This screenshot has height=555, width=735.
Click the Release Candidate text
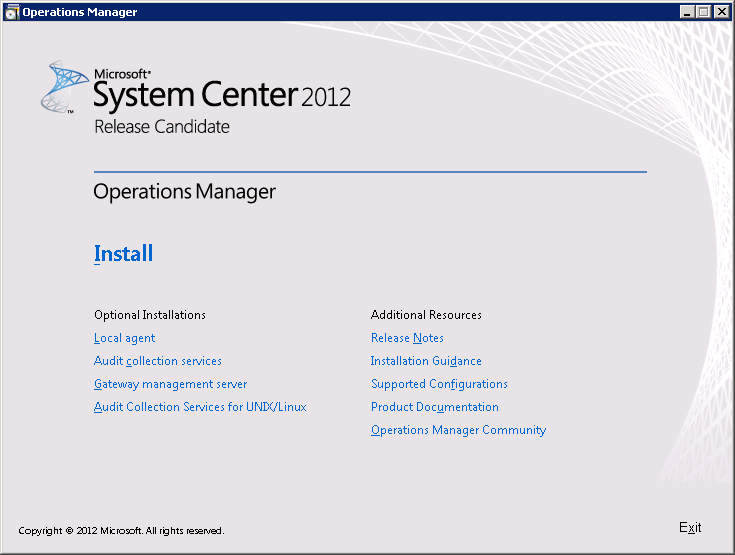coord(162,127)
